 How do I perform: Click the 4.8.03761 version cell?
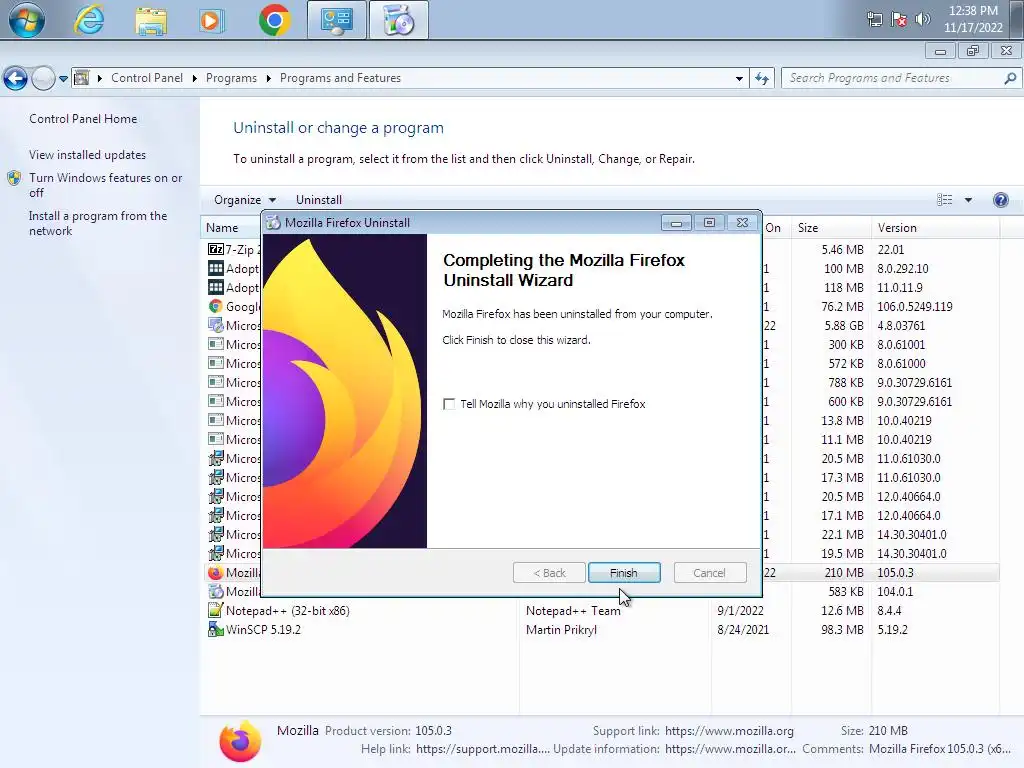901,325
